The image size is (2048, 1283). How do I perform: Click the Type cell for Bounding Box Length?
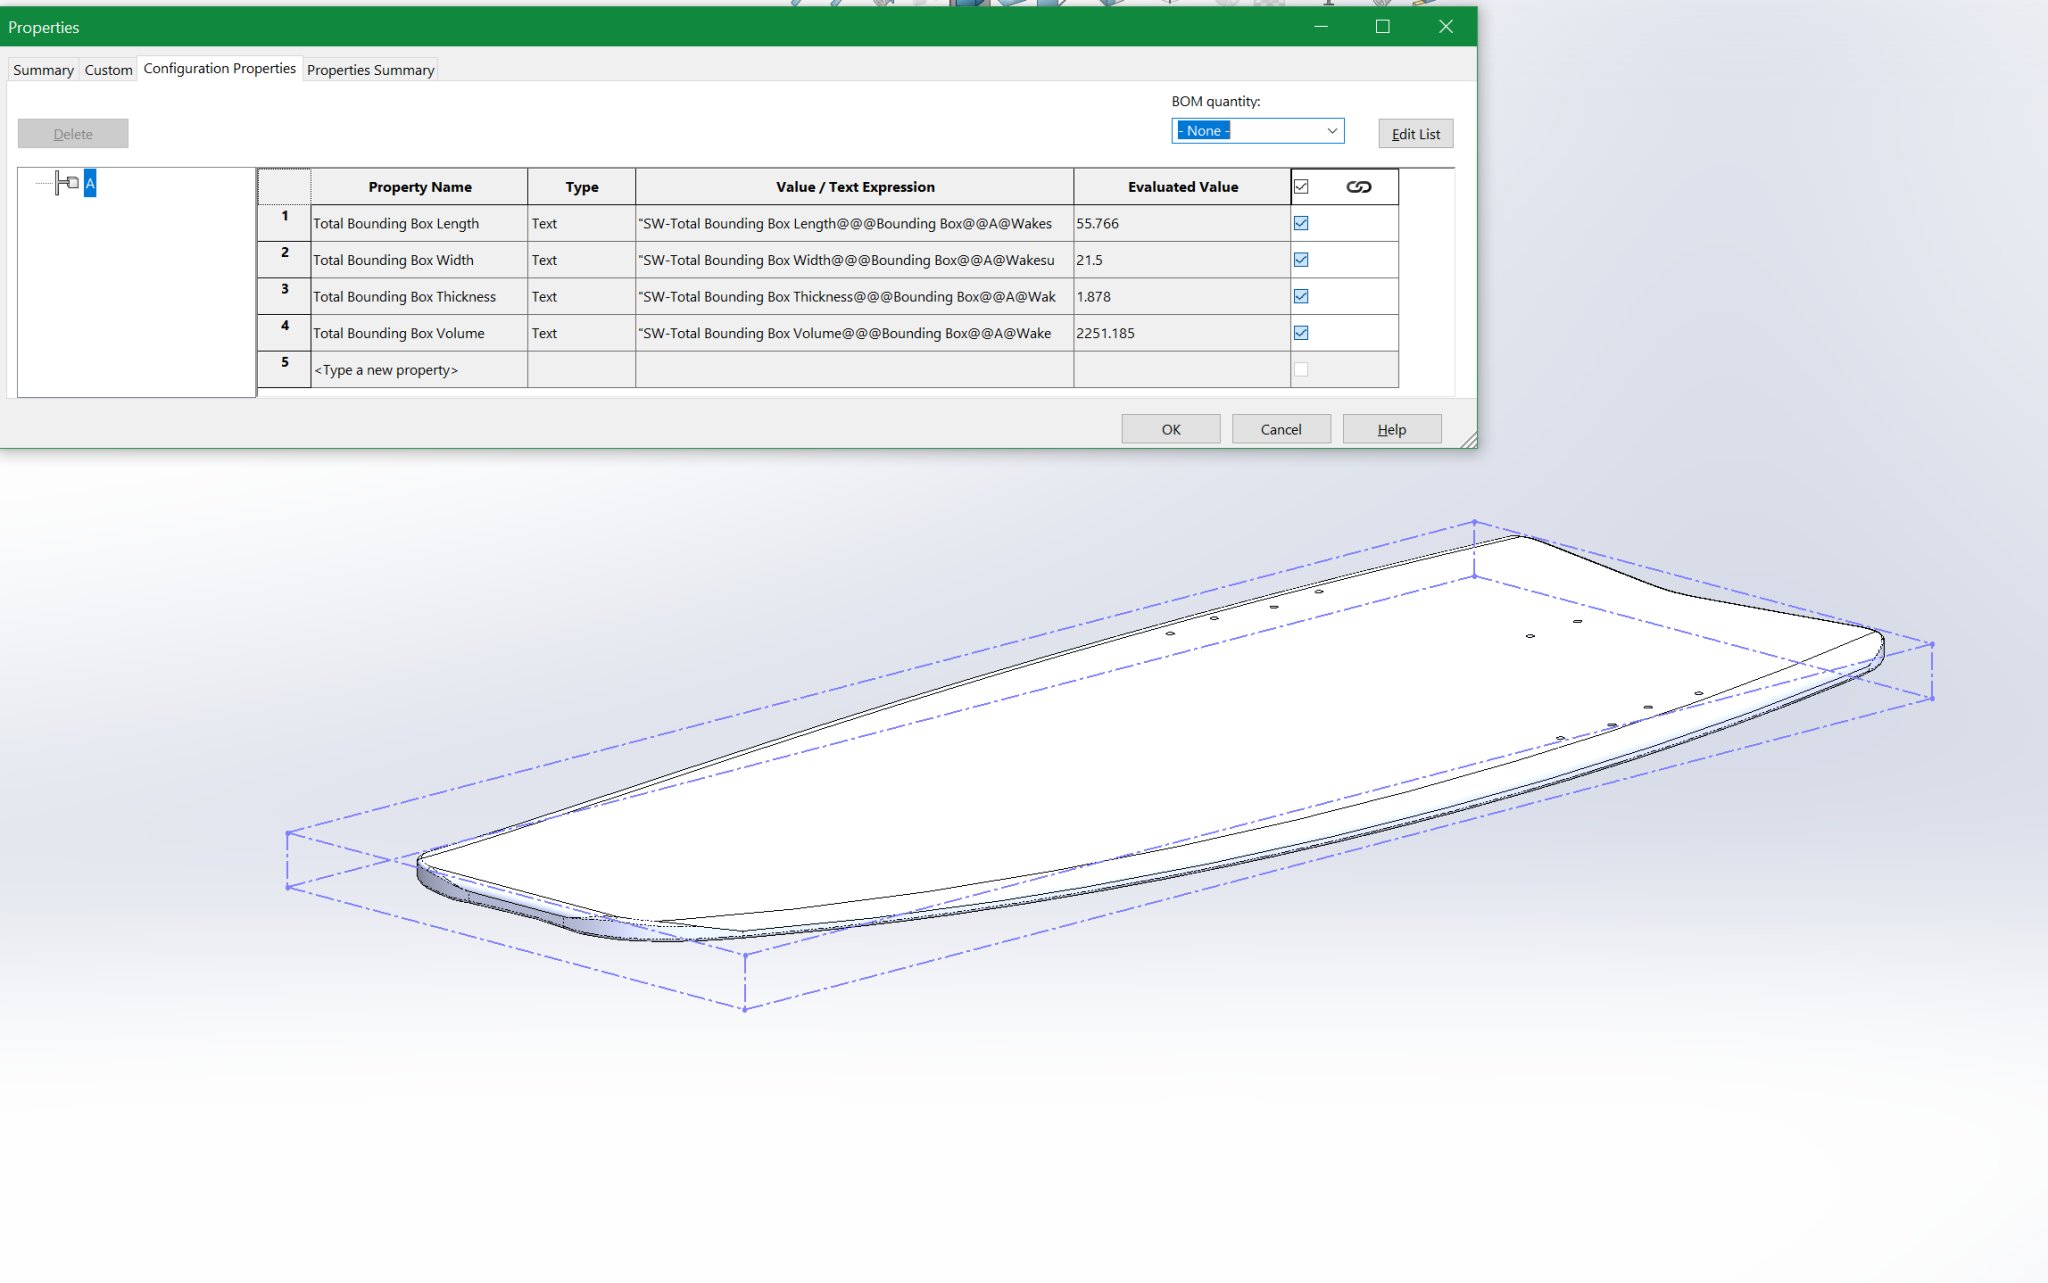coord(581,223)
